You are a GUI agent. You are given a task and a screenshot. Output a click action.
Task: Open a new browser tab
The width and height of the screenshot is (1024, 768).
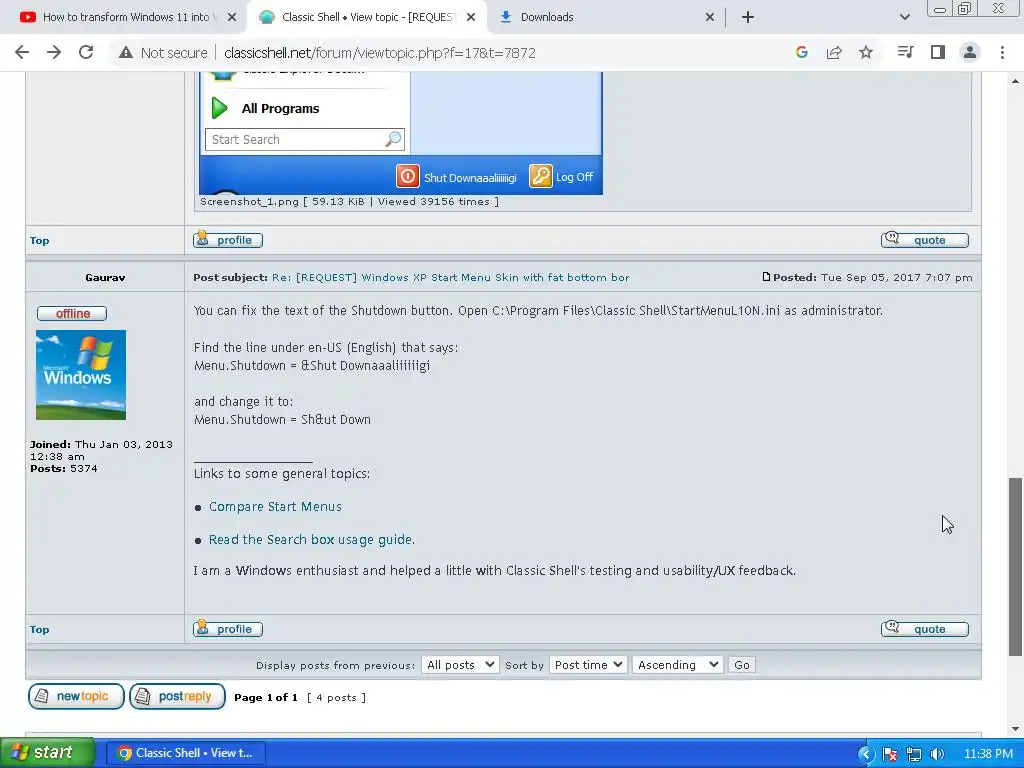748,17
